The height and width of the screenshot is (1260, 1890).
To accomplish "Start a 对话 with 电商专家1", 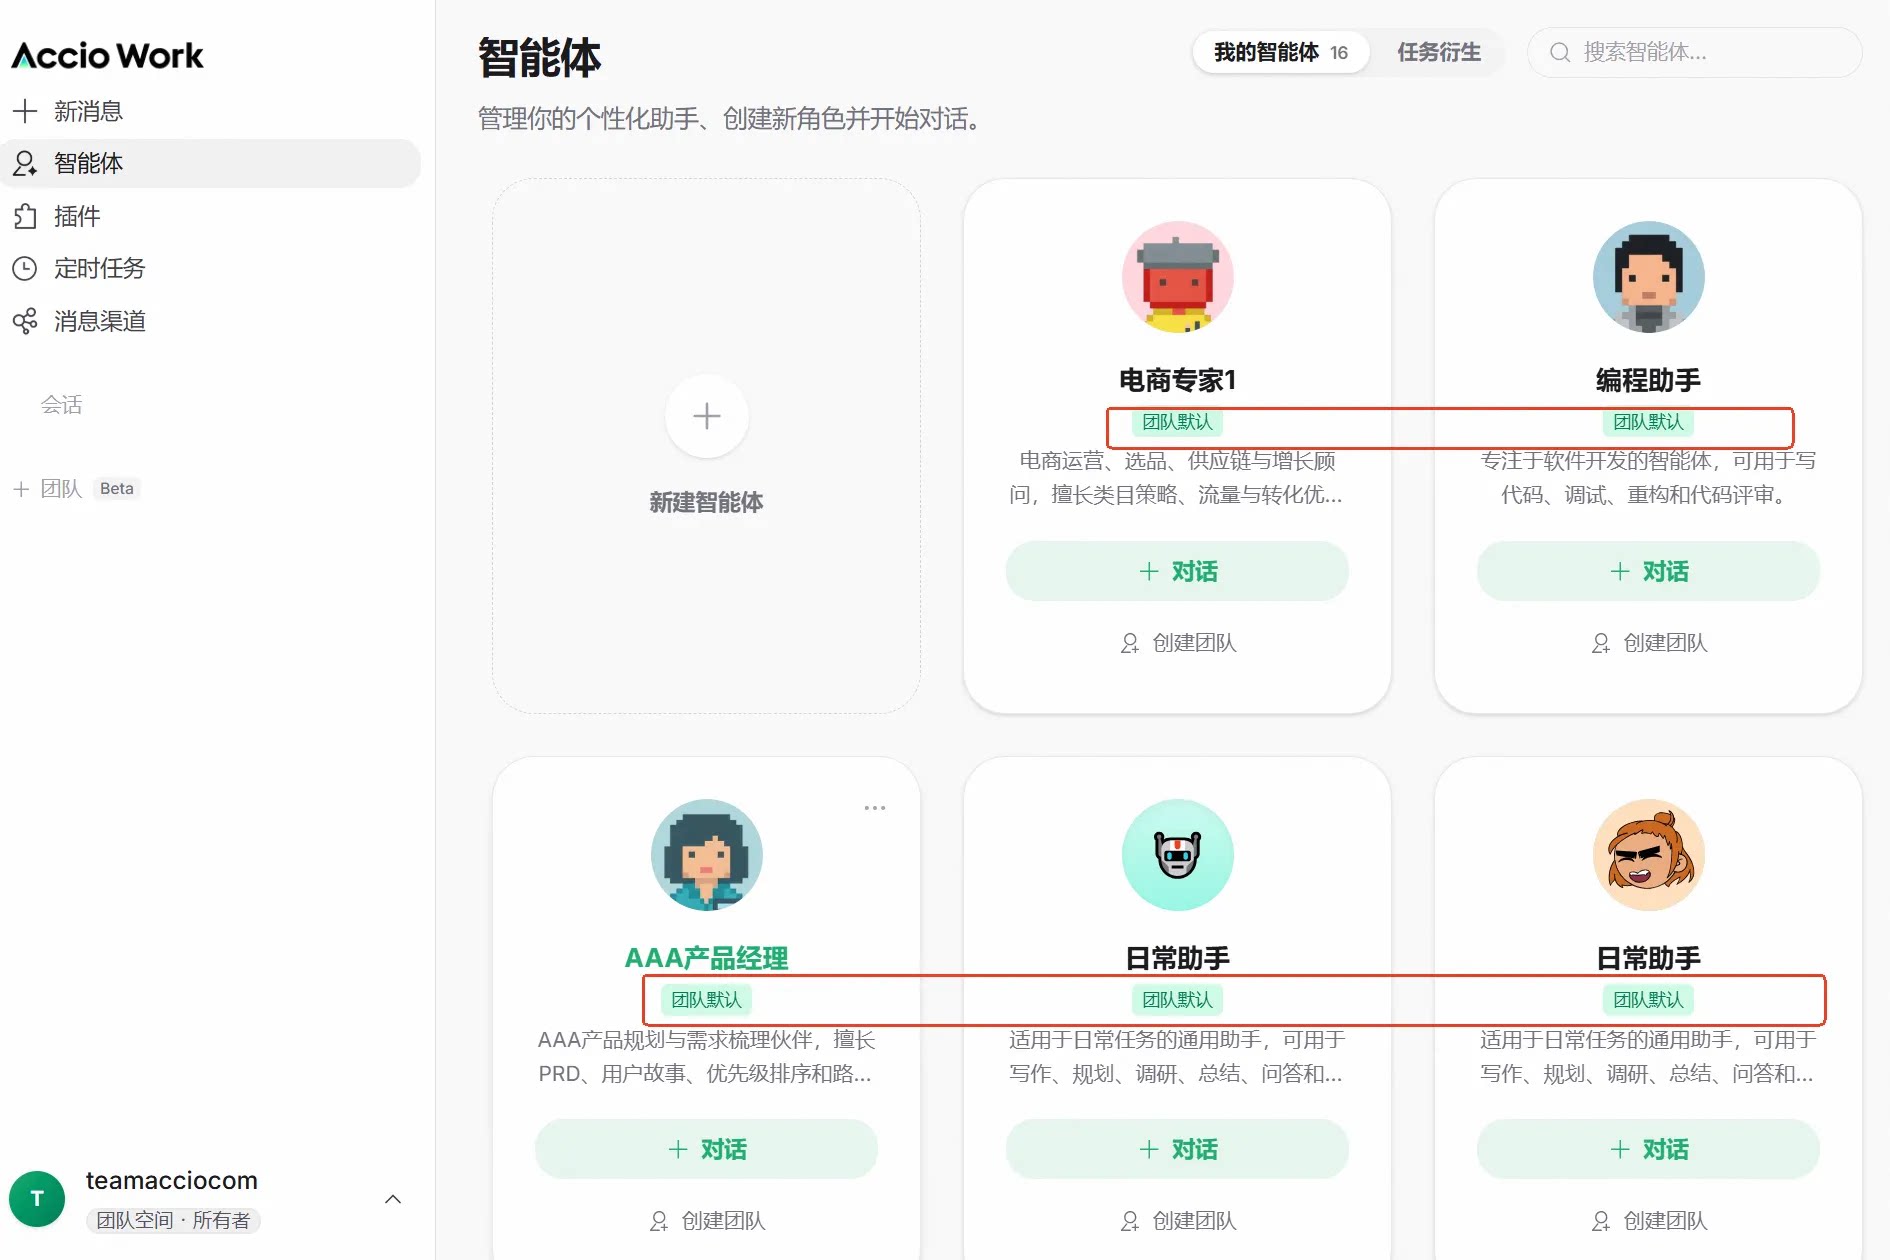I will 1178,571.
